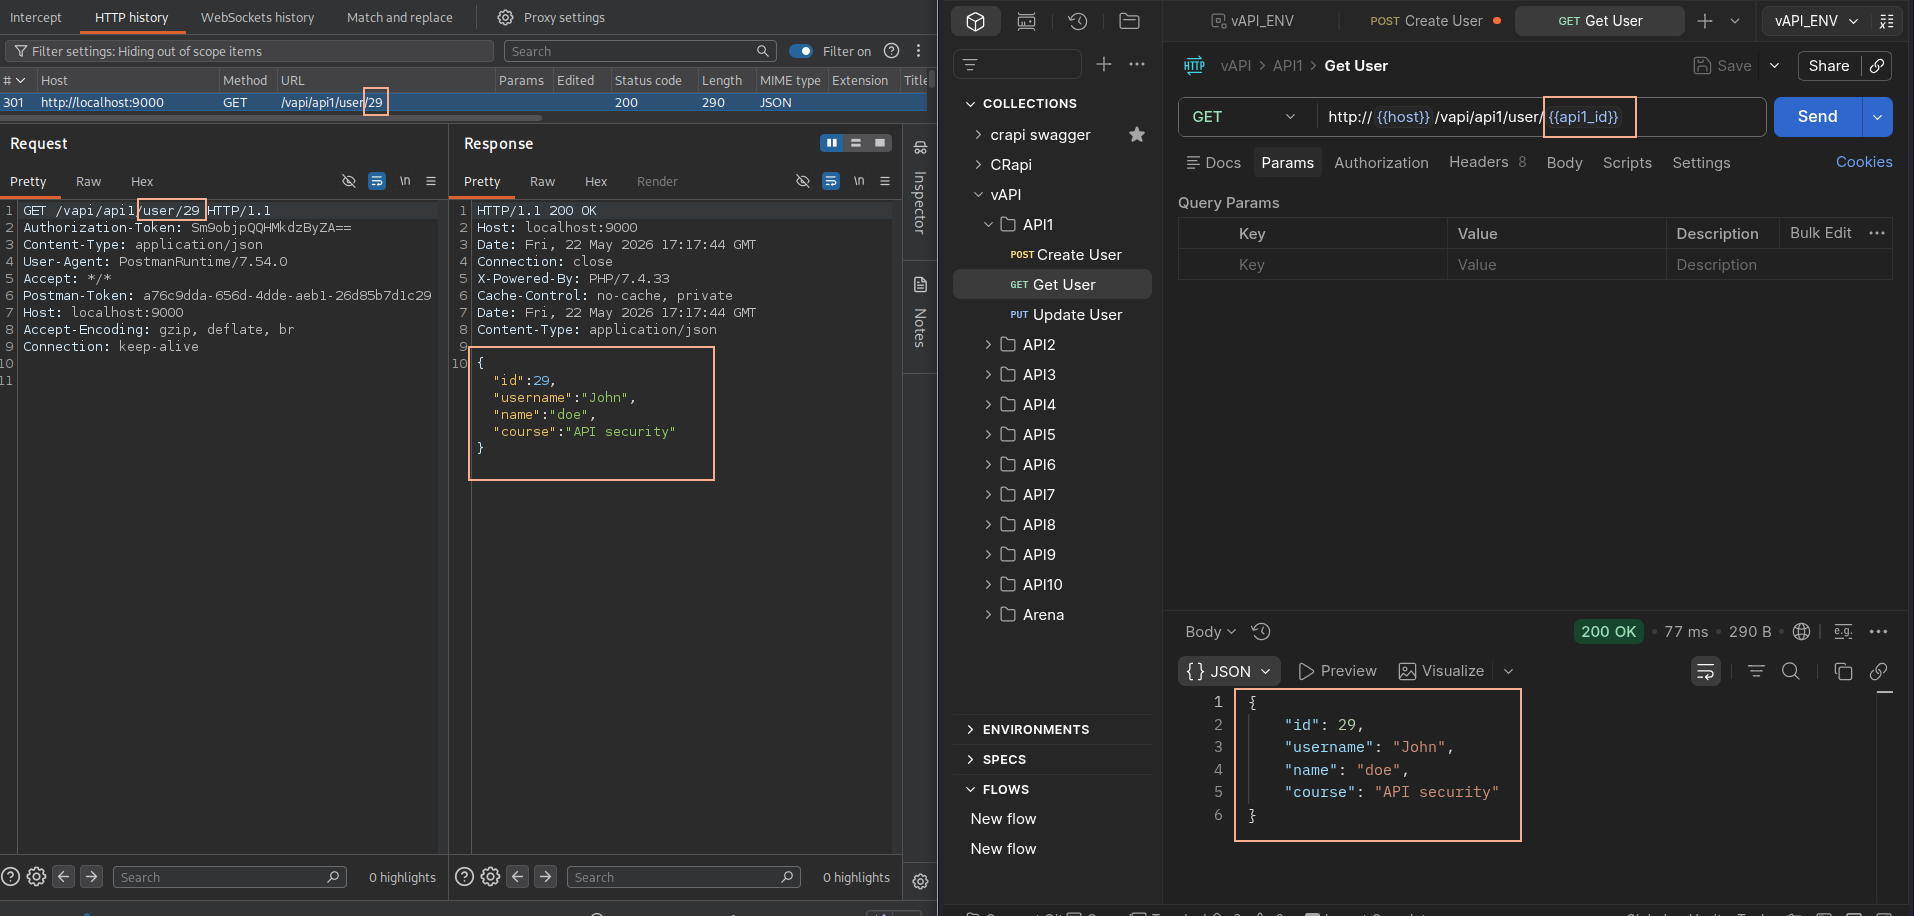
Task: Toggle the Filter on switch
Action: point(801,51)
